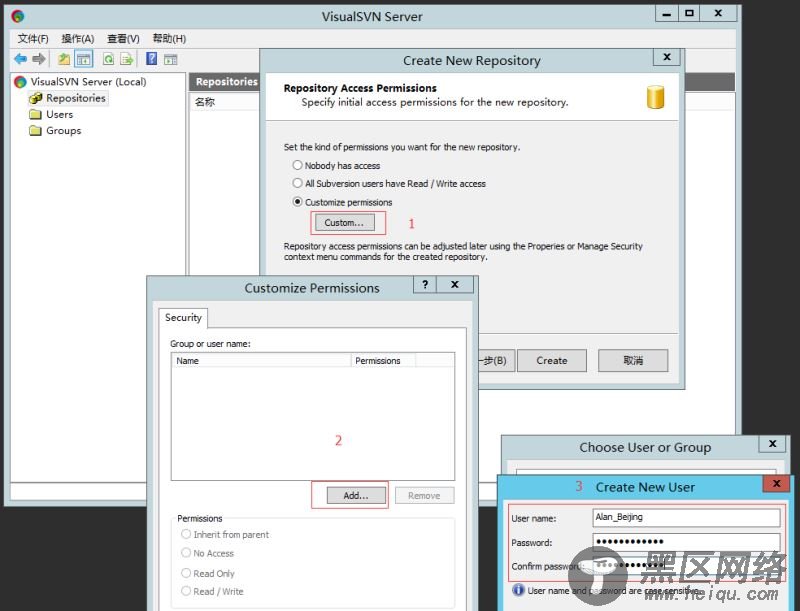
Task: Click the Password input field
Action: tap(686, 541)
